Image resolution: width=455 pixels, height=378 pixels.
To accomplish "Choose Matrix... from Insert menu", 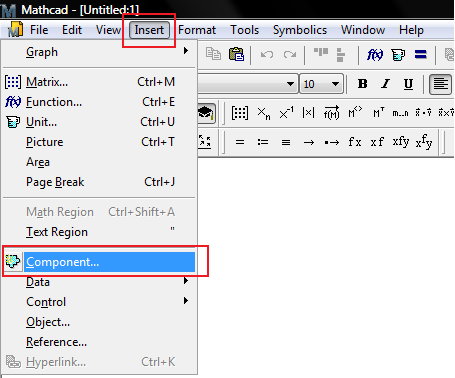I will [x=99, y=82].
